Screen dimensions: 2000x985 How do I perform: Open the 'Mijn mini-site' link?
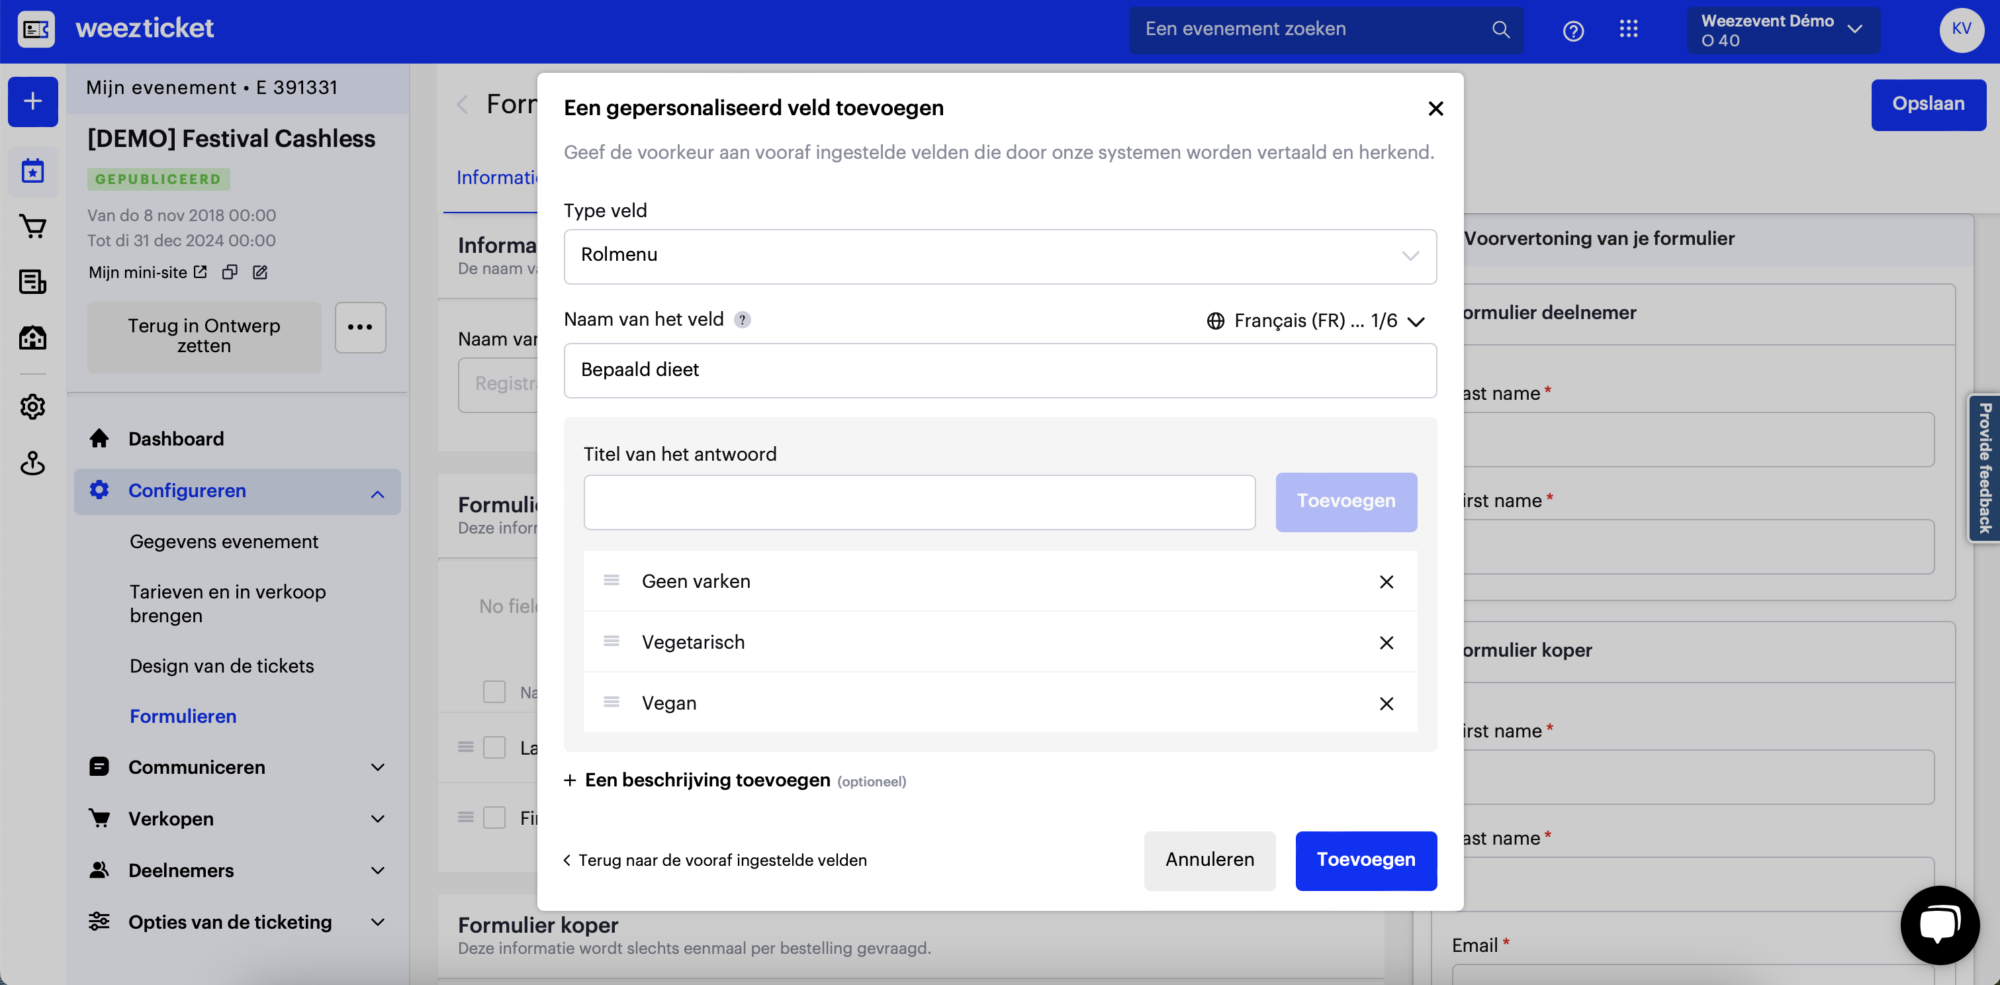pos(138,272)
